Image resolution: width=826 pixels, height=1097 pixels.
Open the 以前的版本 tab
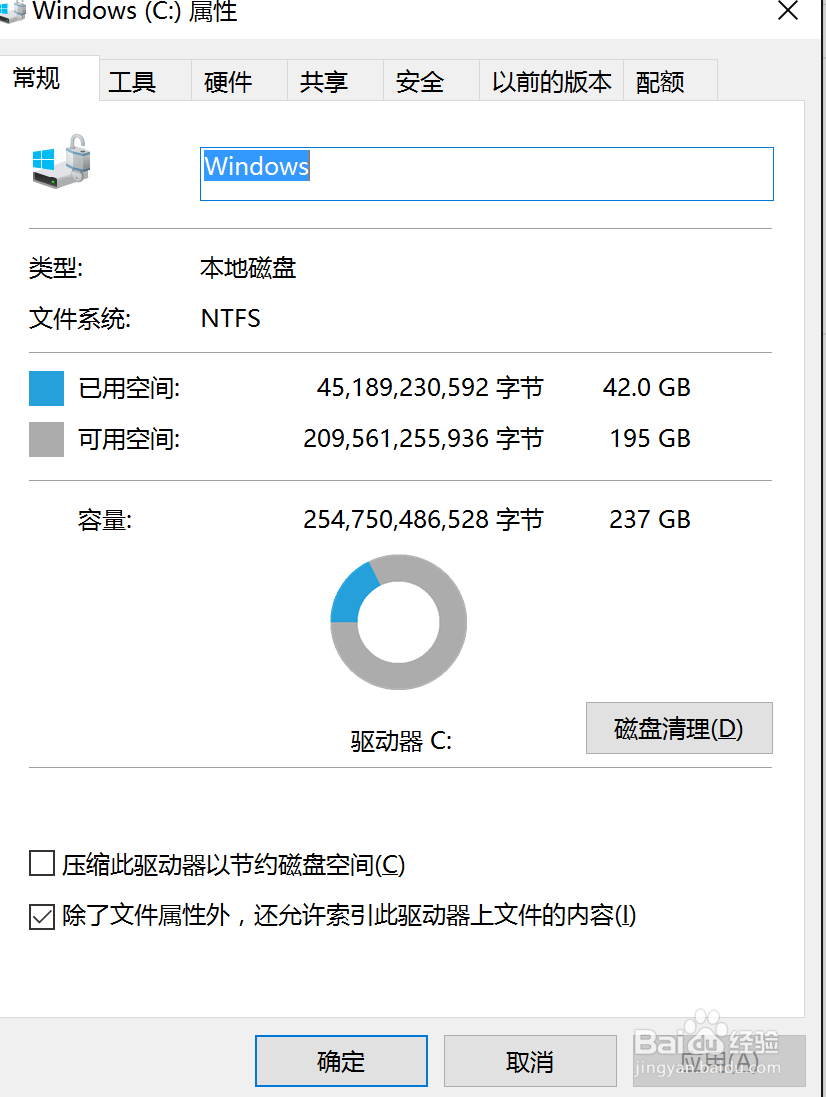pos(551,81)
